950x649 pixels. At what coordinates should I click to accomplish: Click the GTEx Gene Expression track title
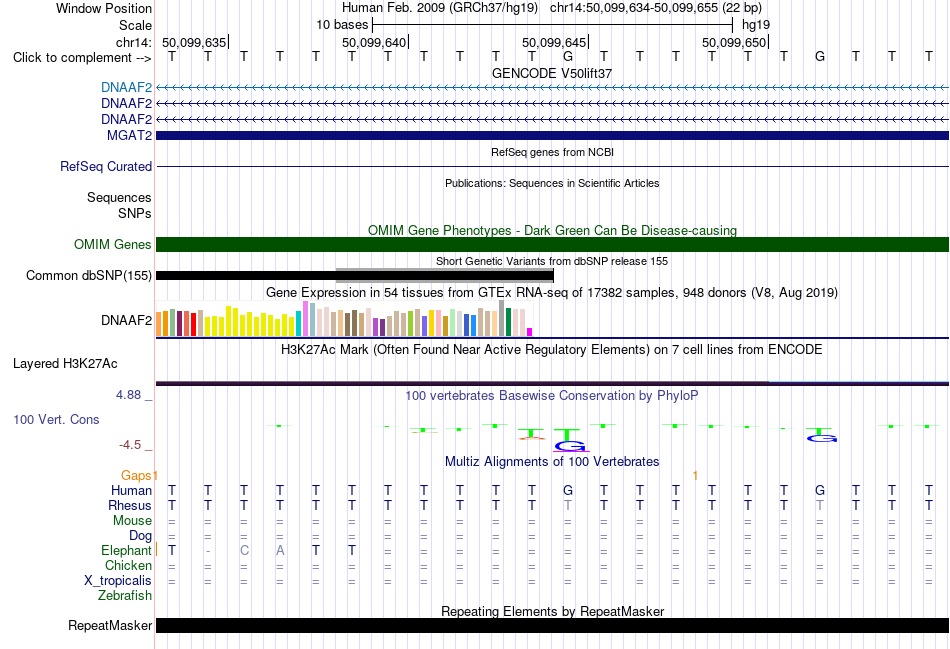tap(552, 293)
